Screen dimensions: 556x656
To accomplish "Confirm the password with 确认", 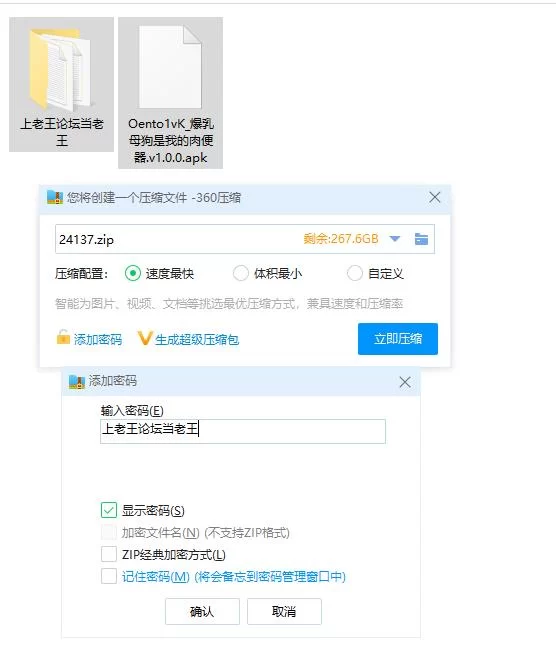I will tap(202, 612).
